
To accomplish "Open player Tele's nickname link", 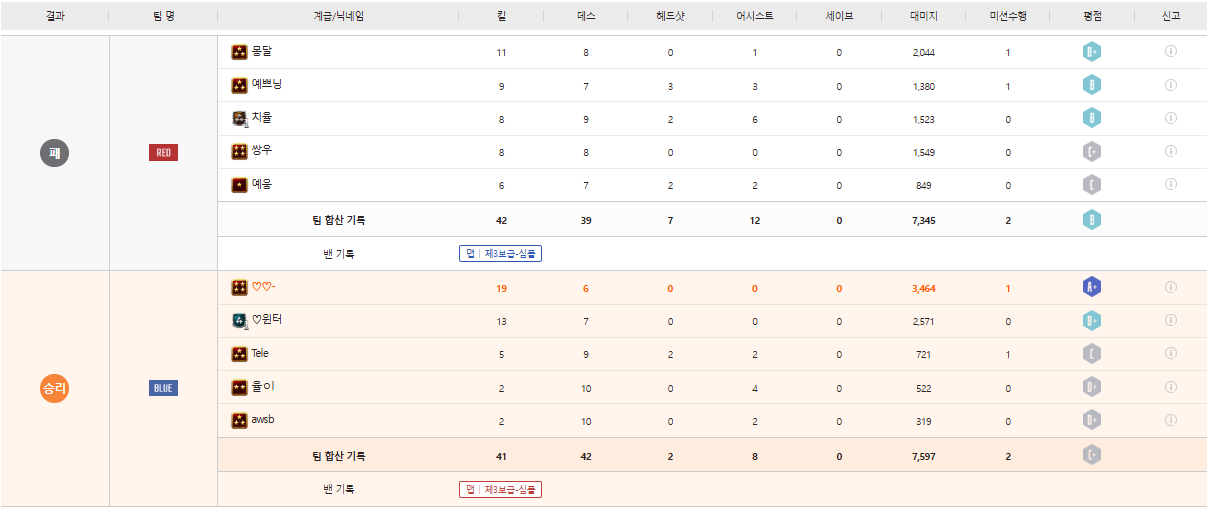I will tap(260, 354).
